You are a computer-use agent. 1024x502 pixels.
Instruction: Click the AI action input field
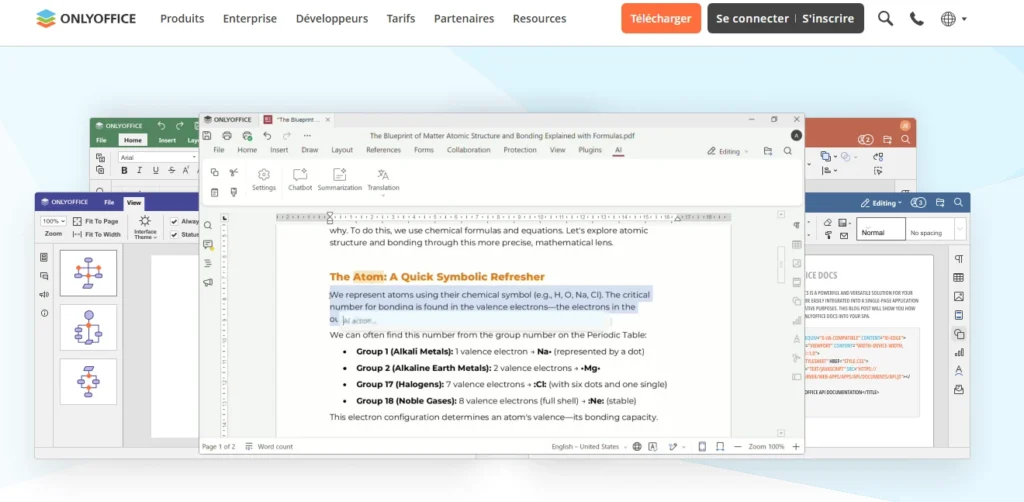[x=477, y=321]
